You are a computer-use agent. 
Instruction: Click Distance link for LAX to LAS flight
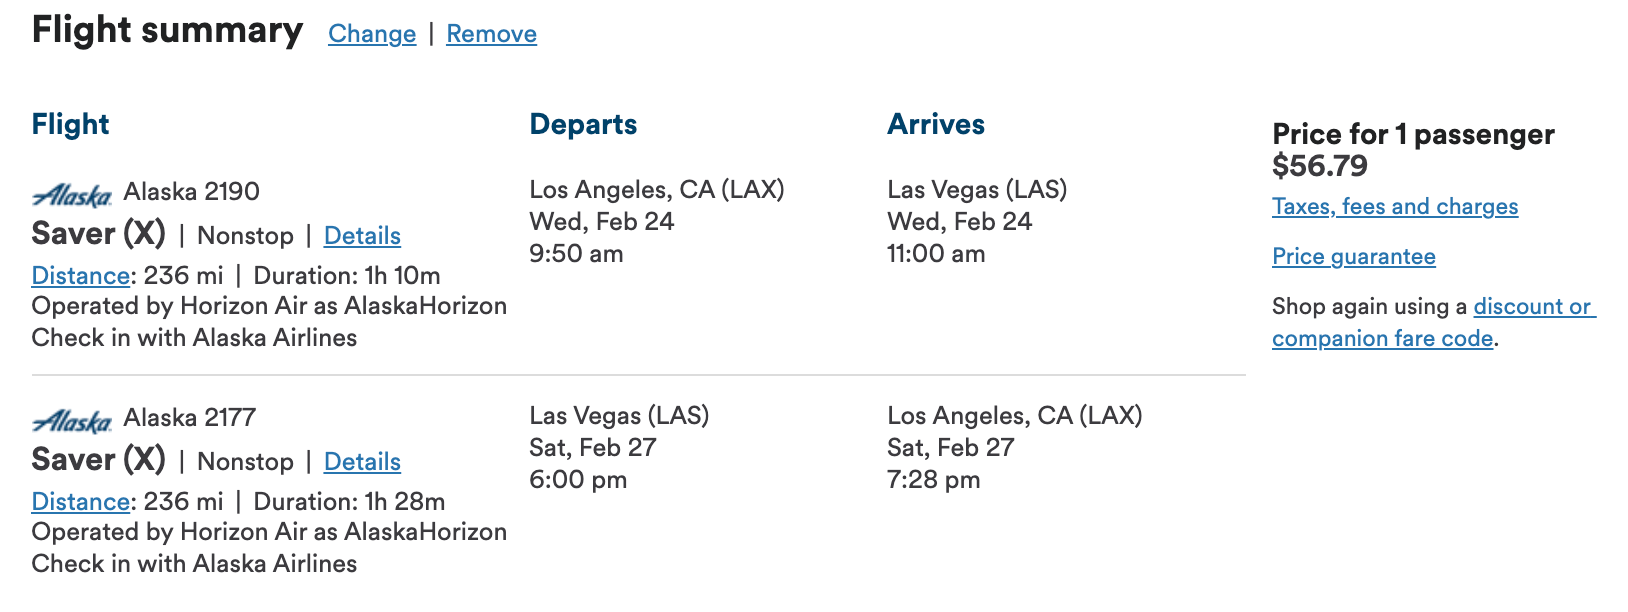[x=81, y=276]
